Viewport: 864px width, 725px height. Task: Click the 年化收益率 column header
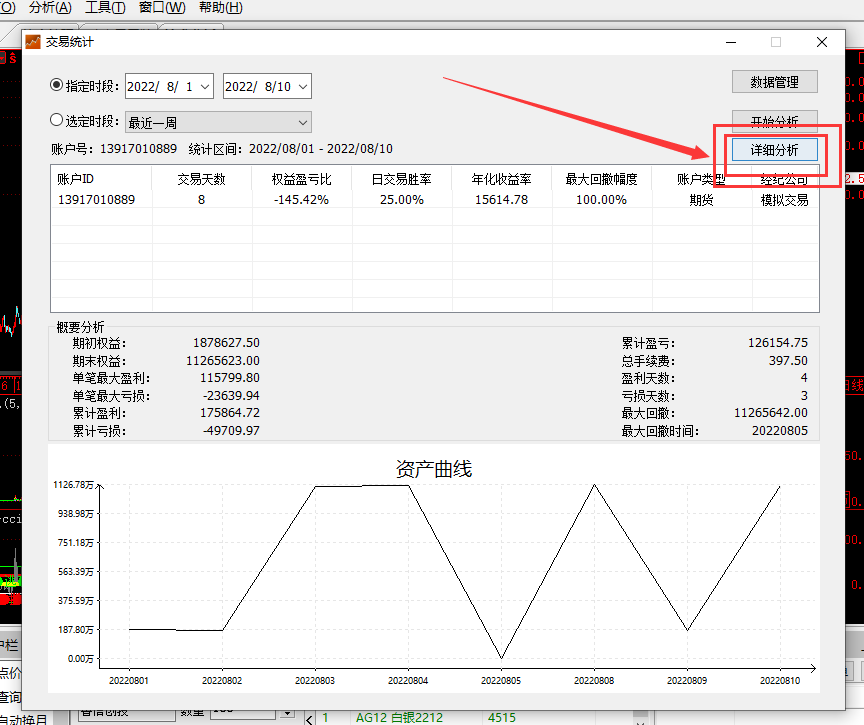[501, 179]
